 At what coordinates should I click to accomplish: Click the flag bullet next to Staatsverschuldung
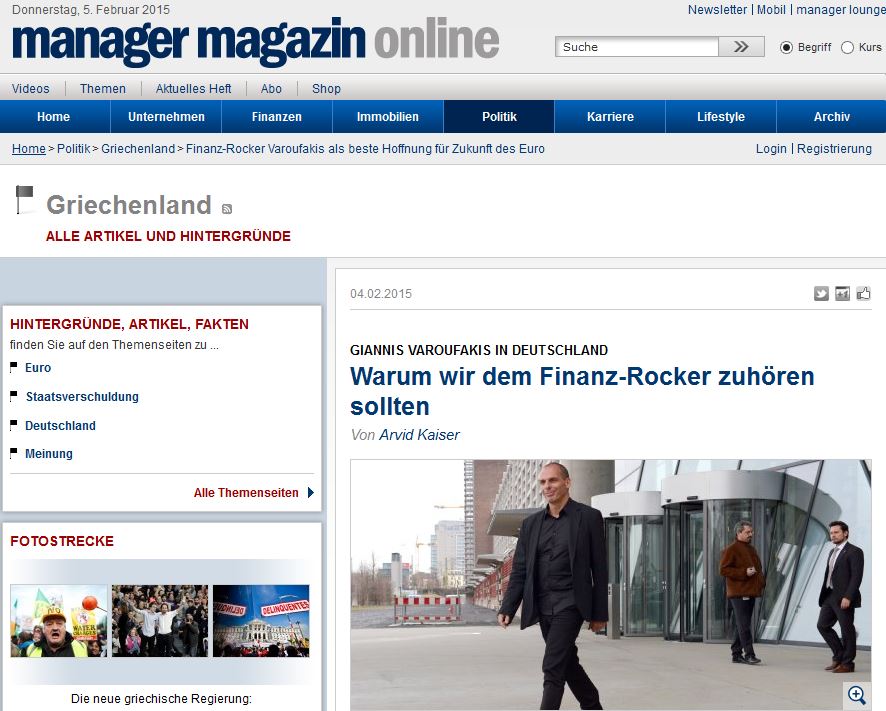tap(14, 397)
